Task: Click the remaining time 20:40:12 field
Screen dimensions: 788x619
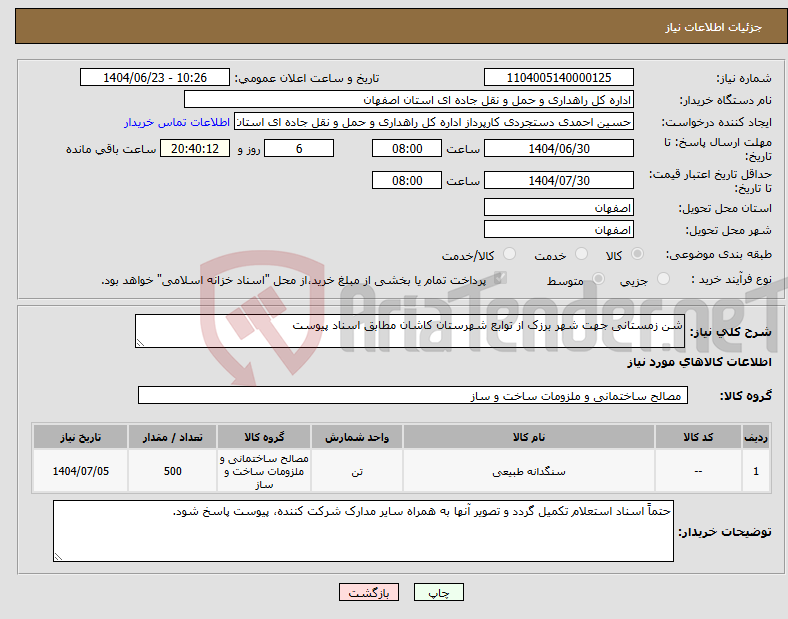Action: coord(195,148)
